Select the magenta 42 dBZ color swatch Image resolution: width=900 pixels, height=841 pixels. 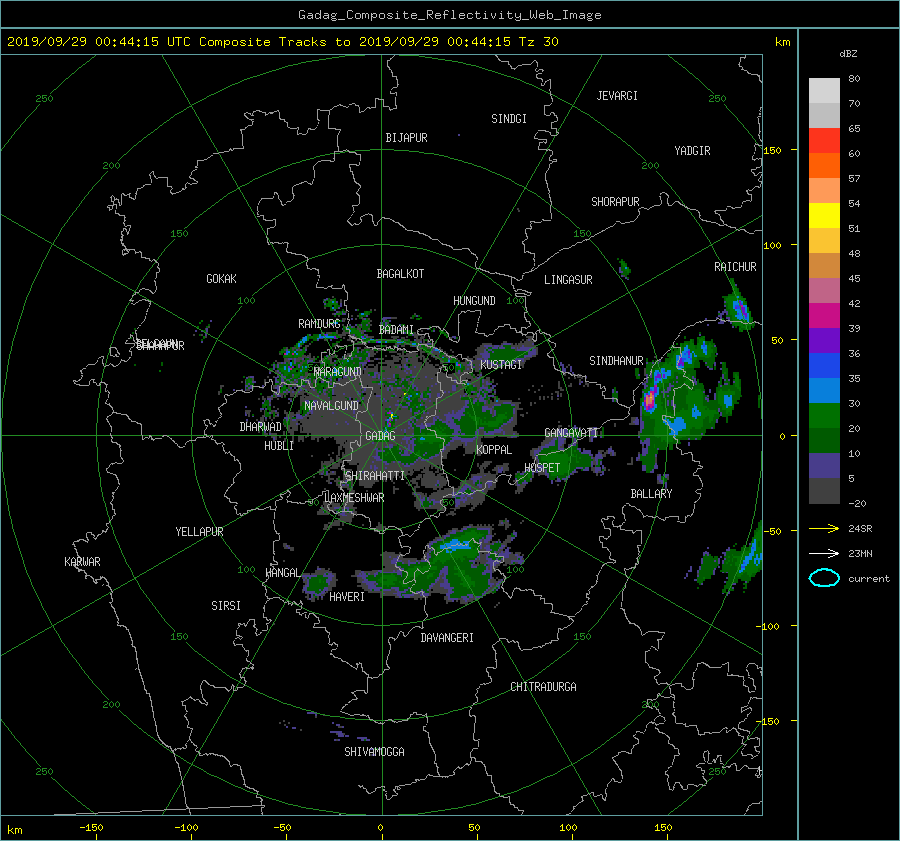click(x=824, y=315)
